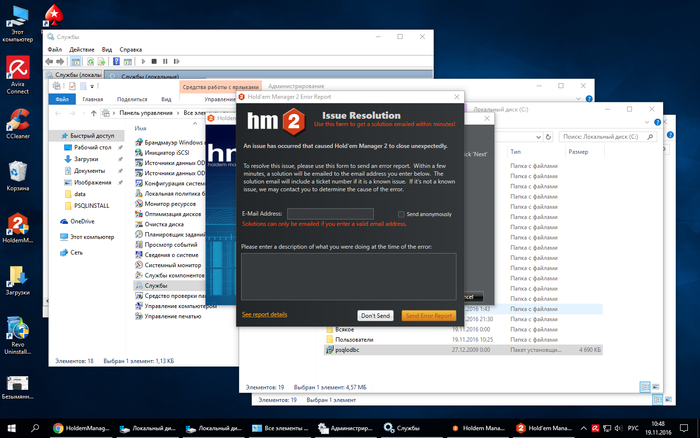
Task: Open Avira Connect desktop icon
Action: pyautogui.click(x=18, y=75)
